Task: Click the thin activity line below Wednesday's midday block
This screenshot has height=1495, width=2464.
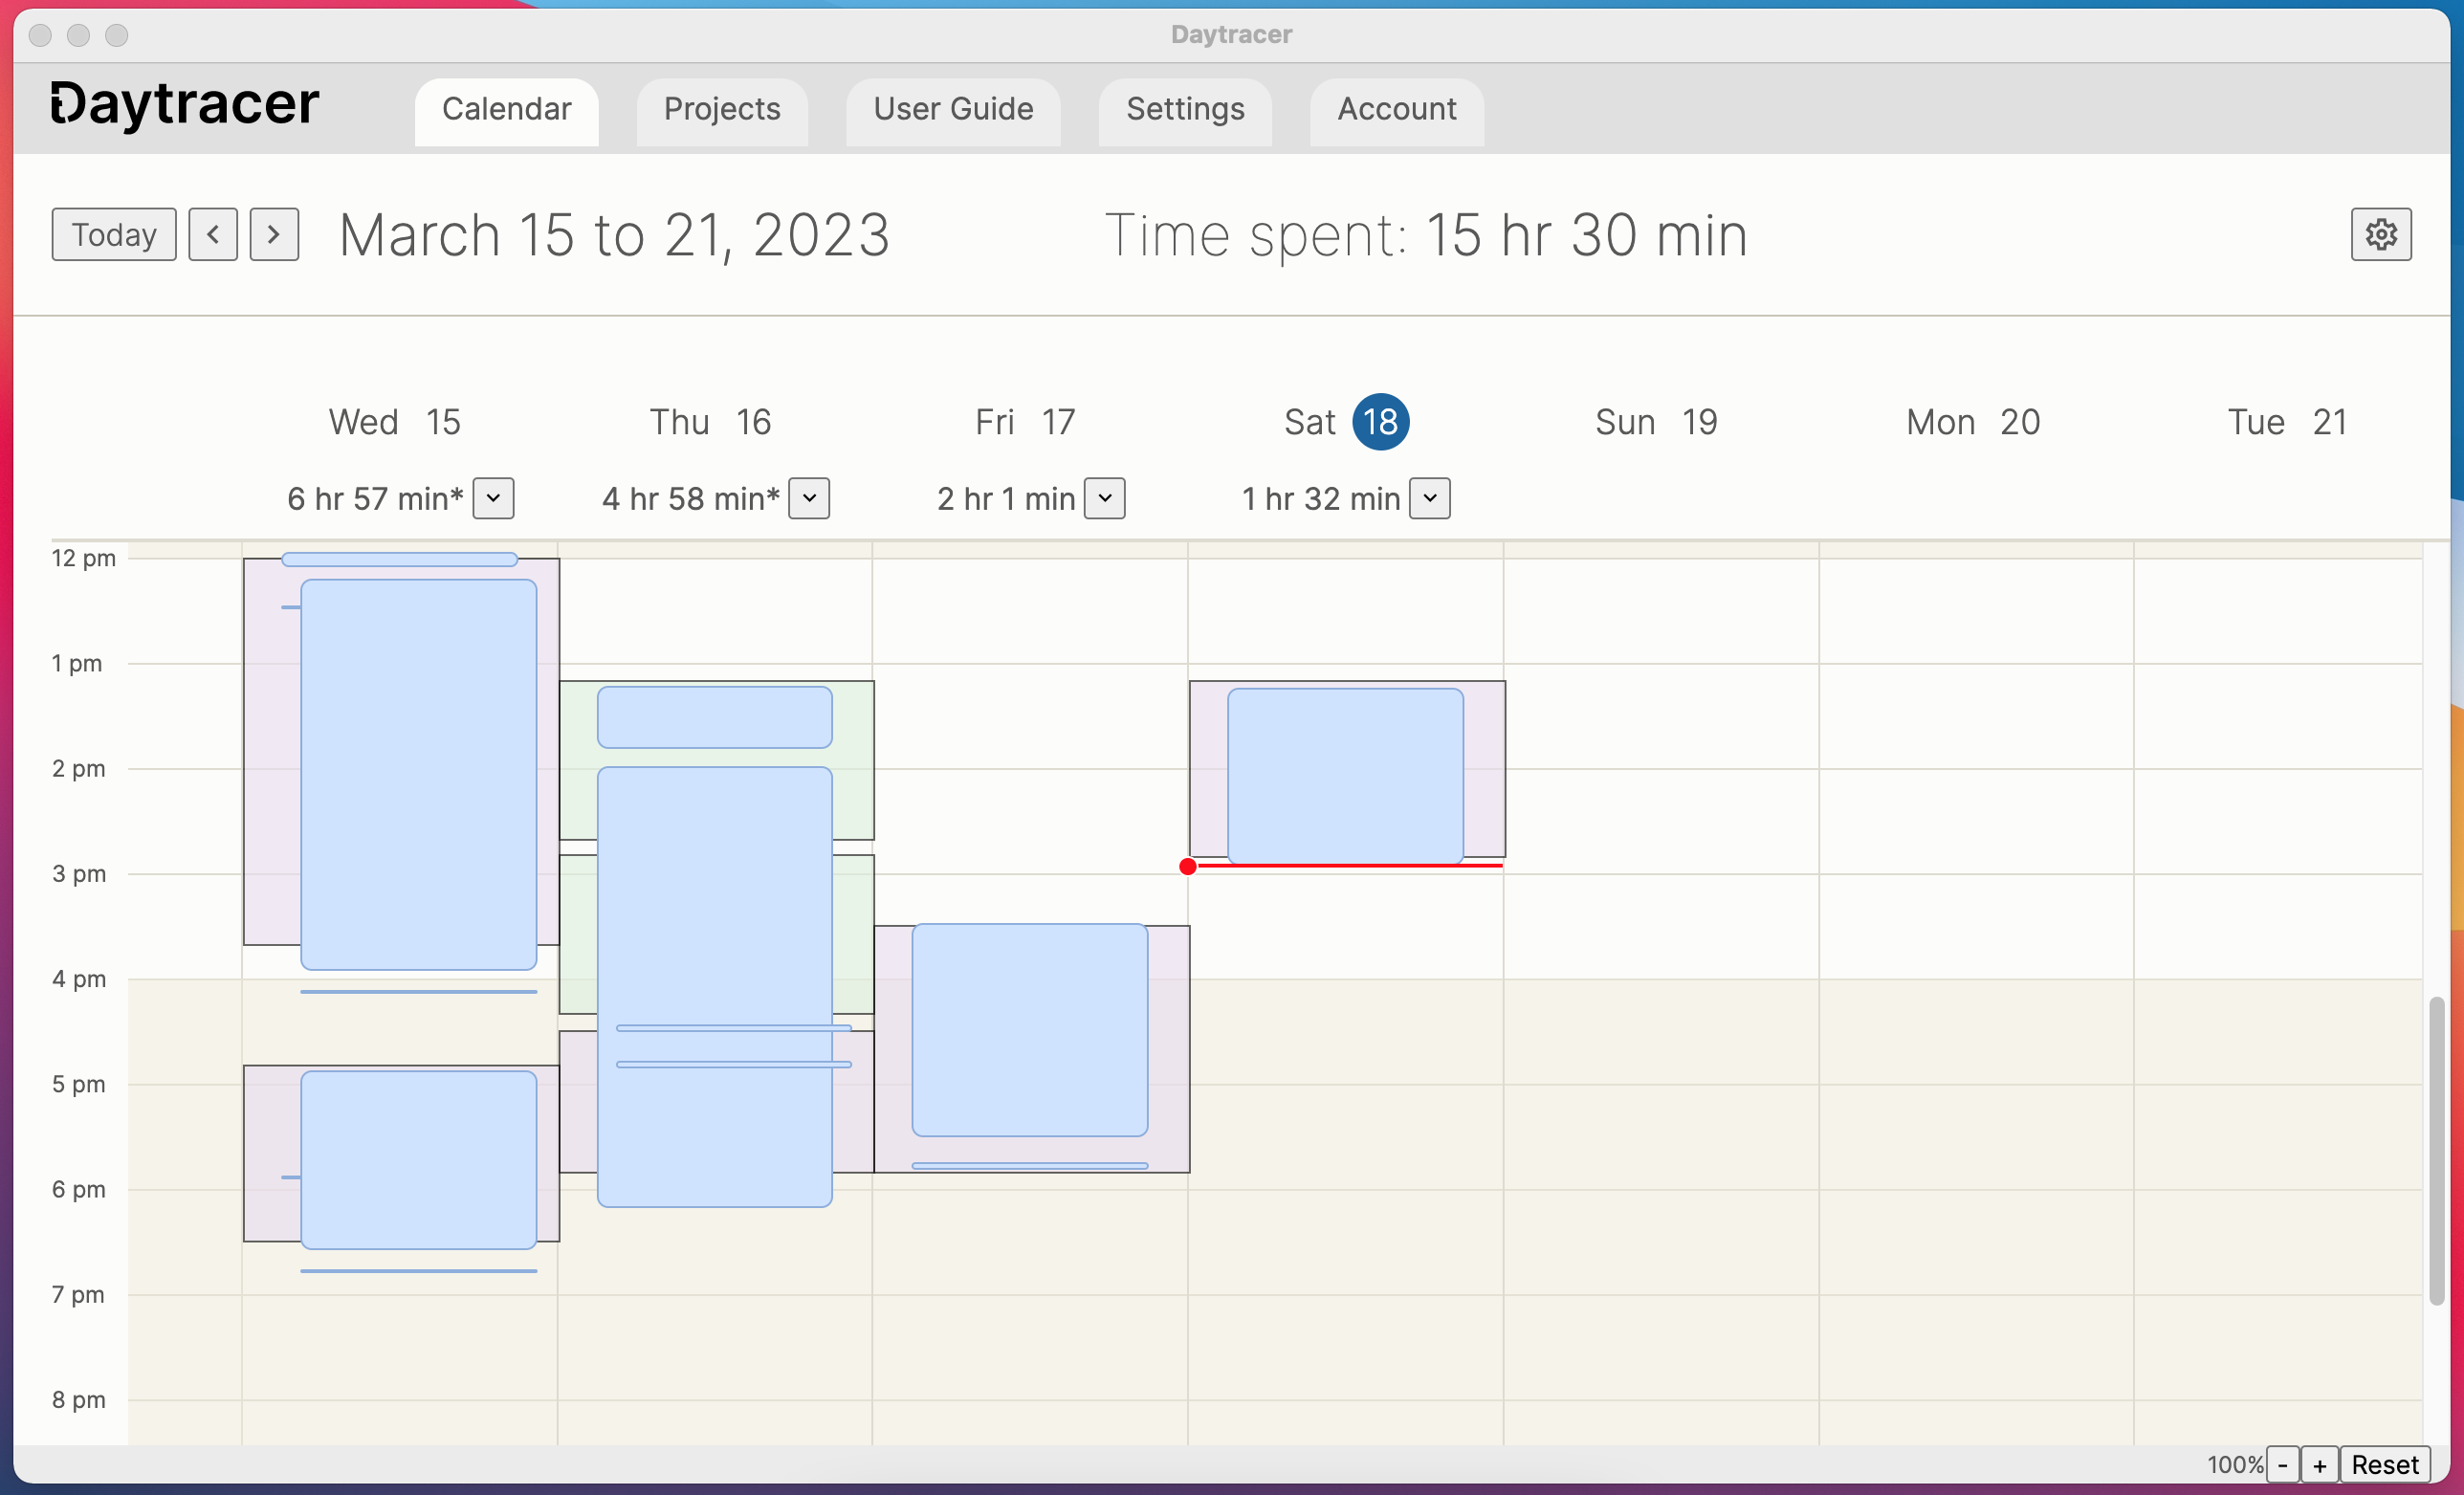Action: 419,992
